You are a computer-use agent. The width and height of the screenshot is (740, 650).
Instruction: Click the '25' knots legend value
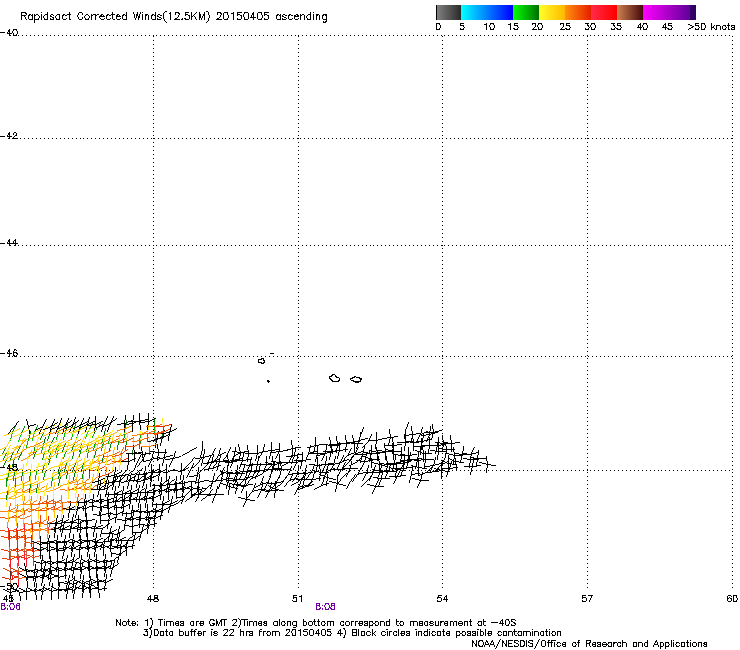pos(565,27)
